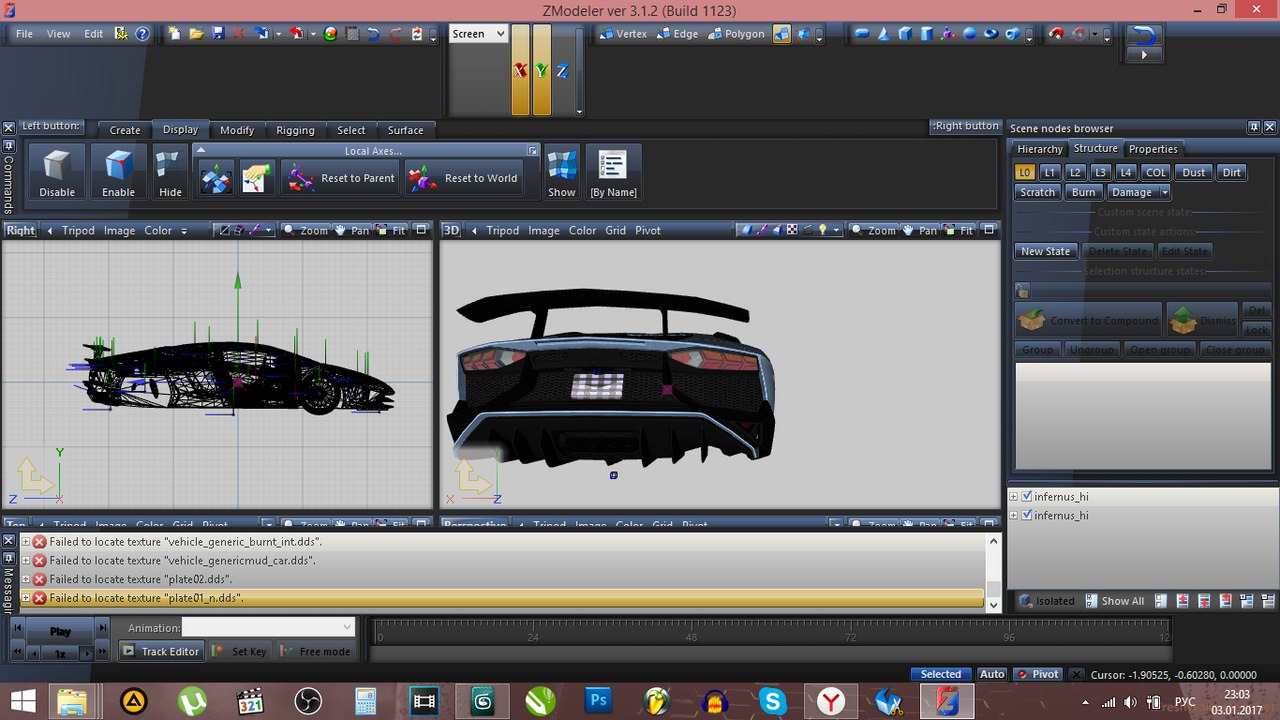Click the Disable cube button
This screenshot has width=1280, height=720.
57,173
